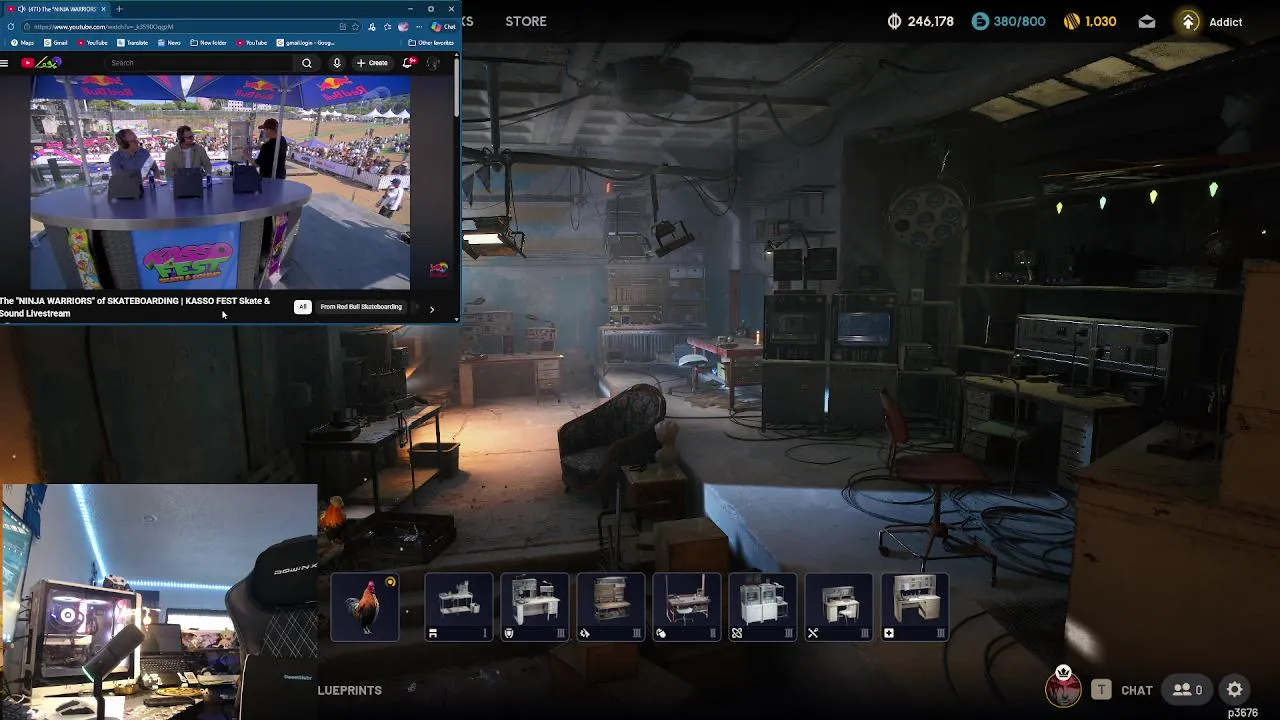Select the level I shelving workbench card
The height and width of the screenshot is (720, 1280).
(x=459, y=607)
